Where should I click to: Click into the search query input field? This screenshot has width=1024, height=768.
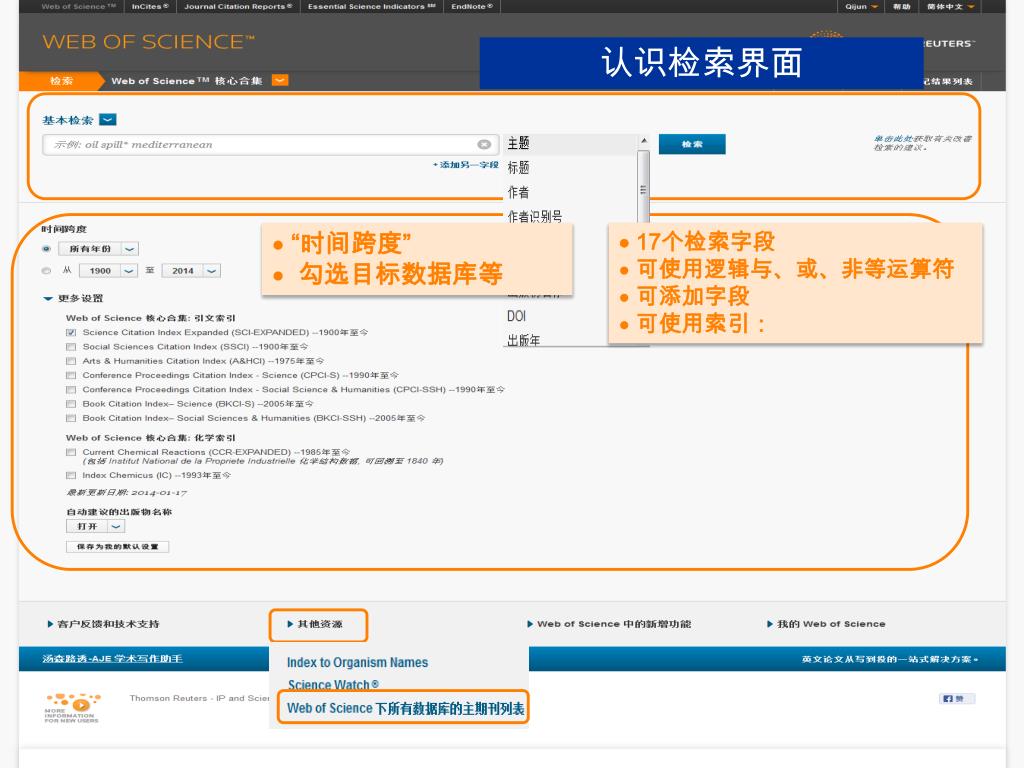pyautogui.click(x=270, y=145)
